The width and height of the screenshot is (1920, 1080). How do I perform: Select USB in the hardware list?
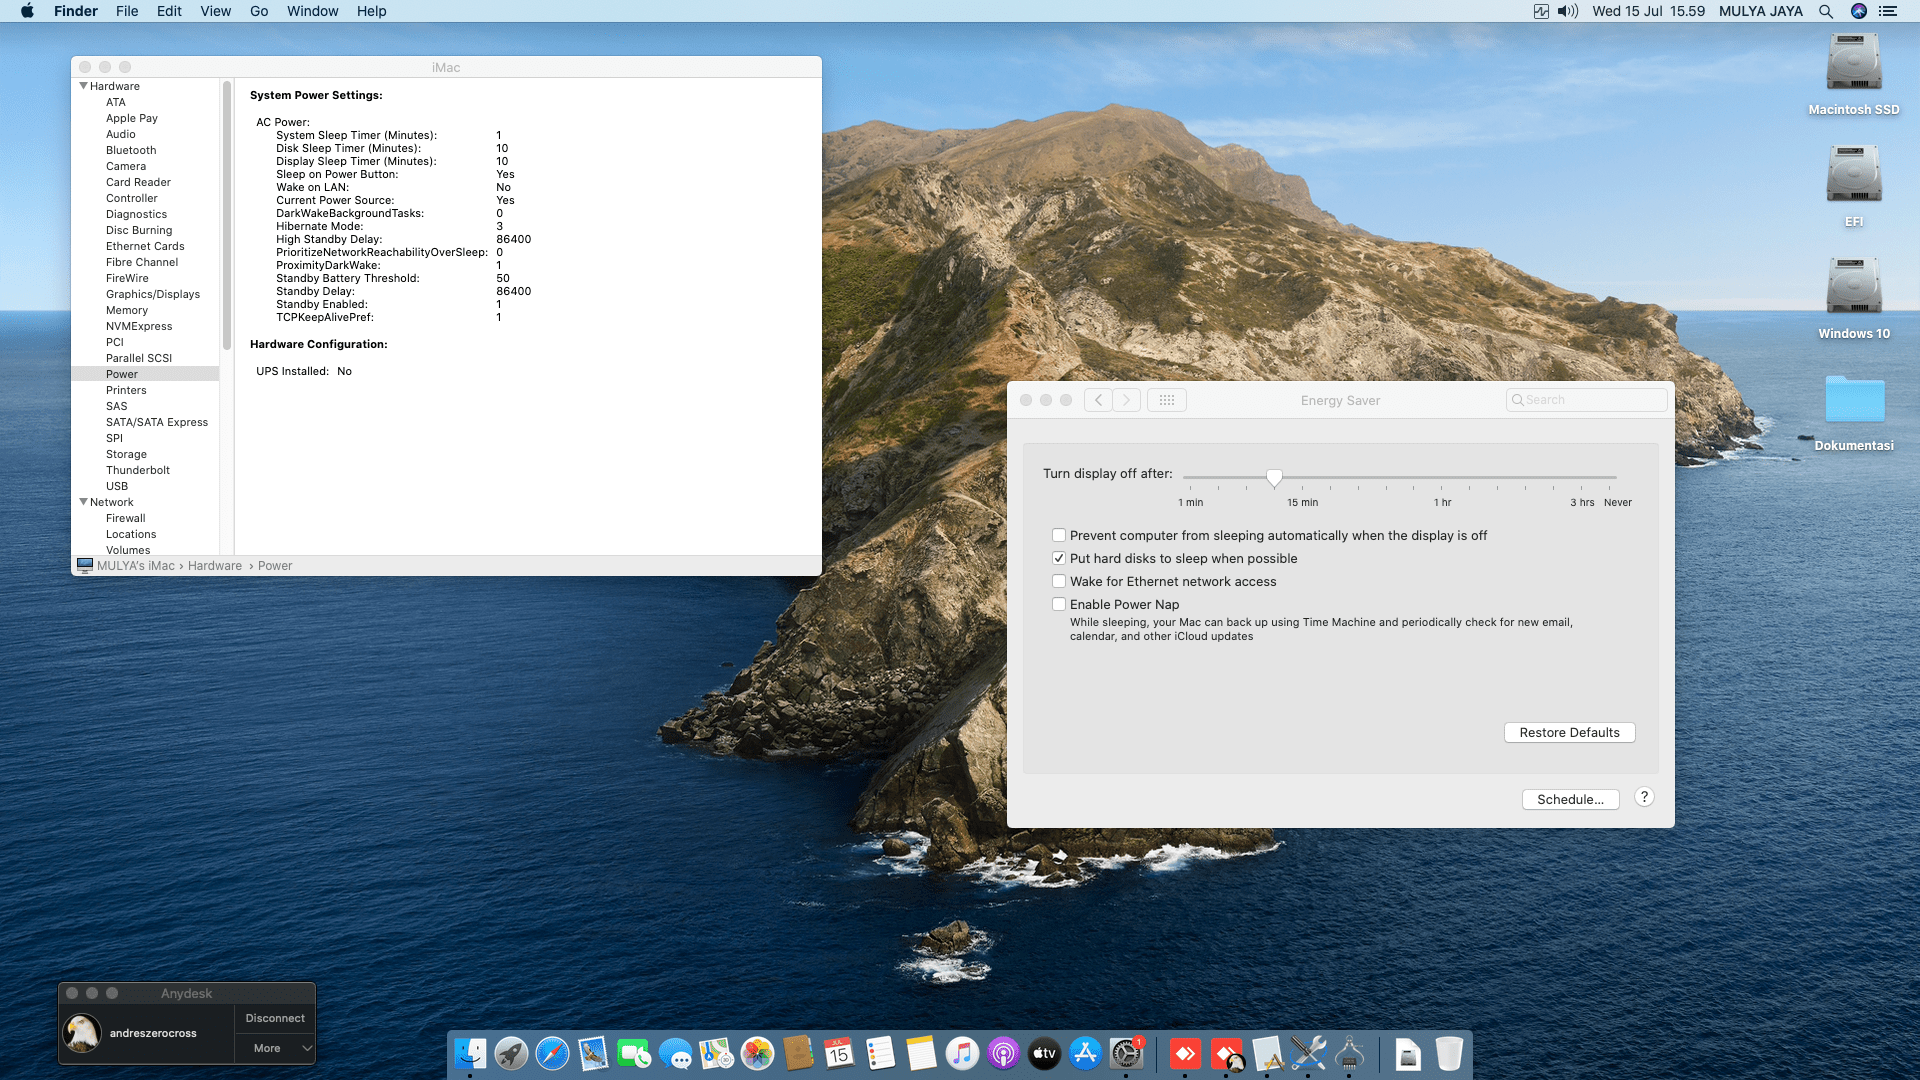click(117, 486)
